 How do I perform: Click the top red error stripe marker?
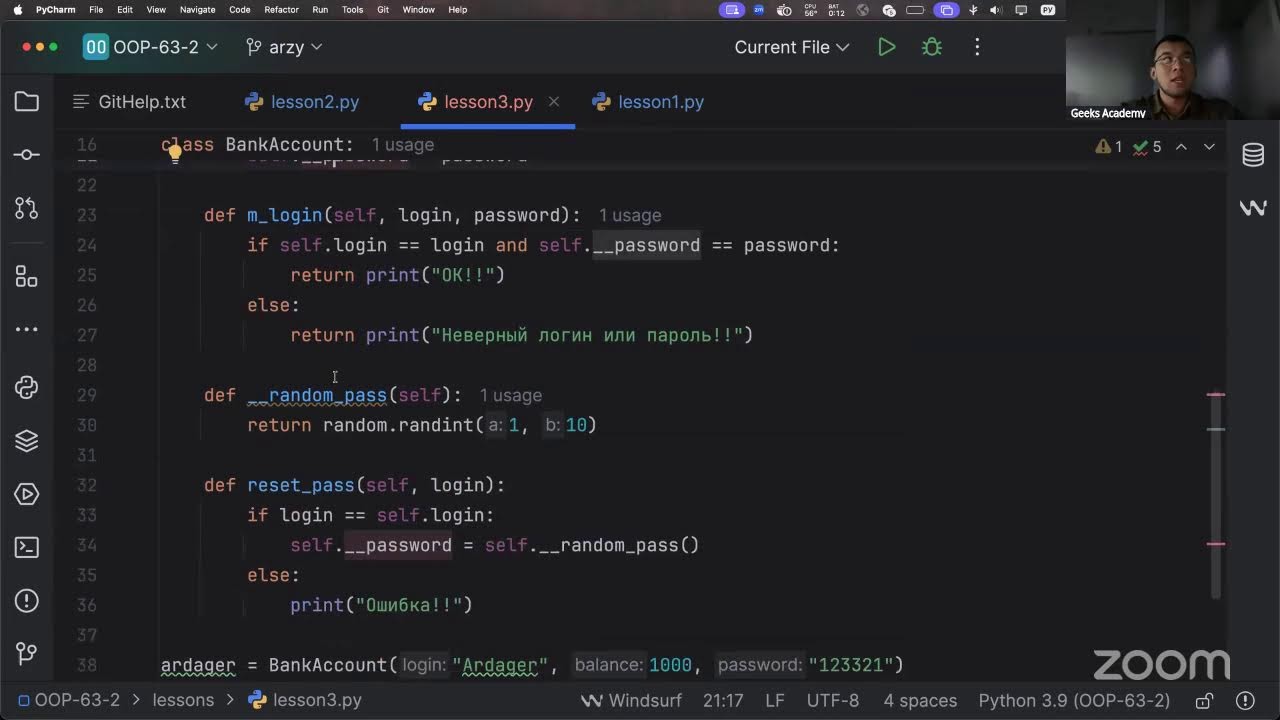[x=1216, y=395]
